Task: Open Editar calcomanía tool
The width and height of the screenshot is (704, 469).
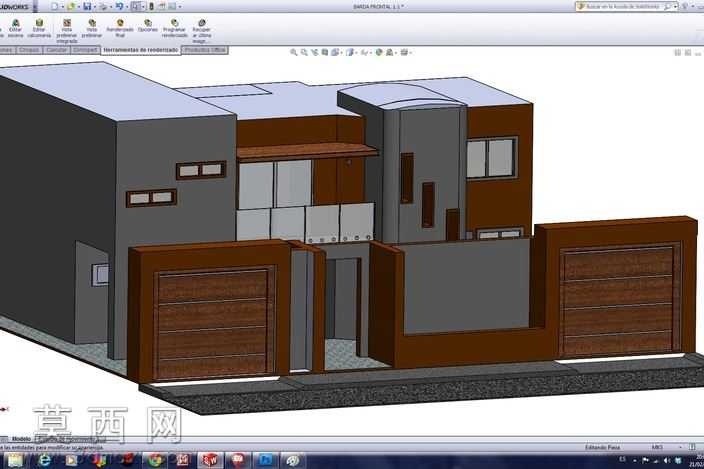Action: (39, 28)
